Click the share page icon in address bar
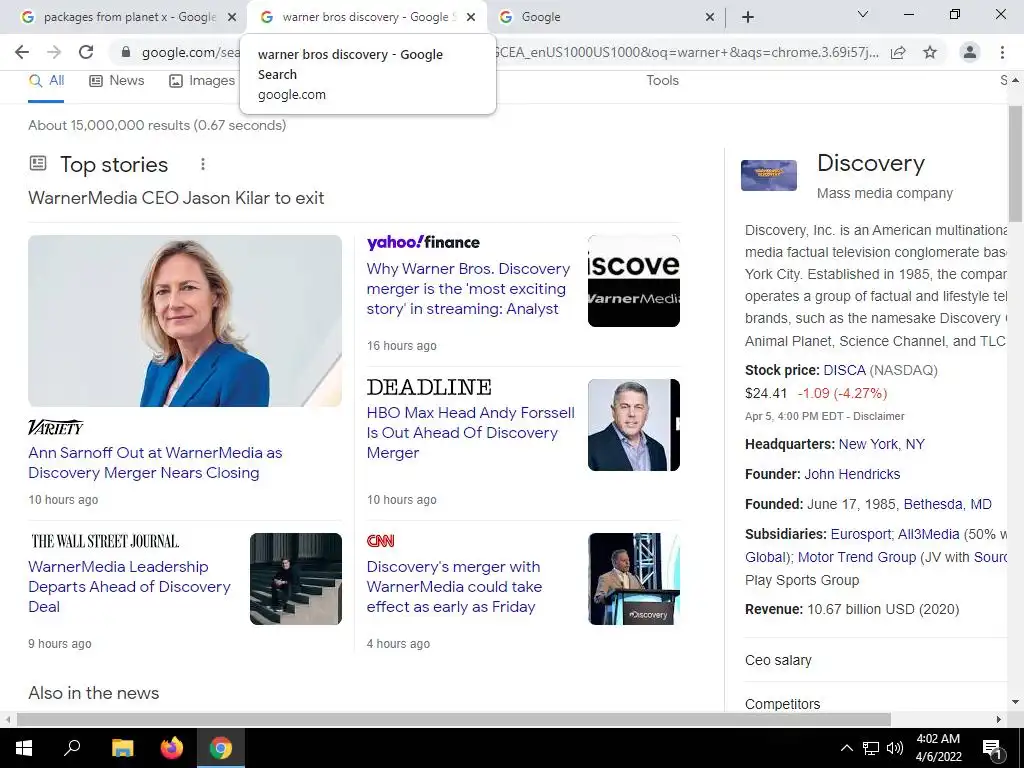1024x768 pixels. (x=898, y=52)
